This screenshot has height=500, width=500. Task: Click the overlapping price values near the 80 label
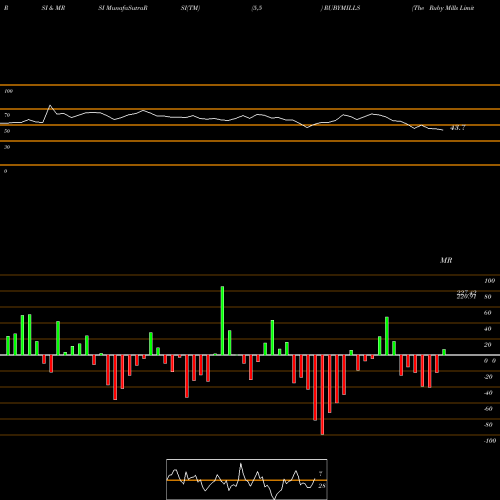pos(466,295)
